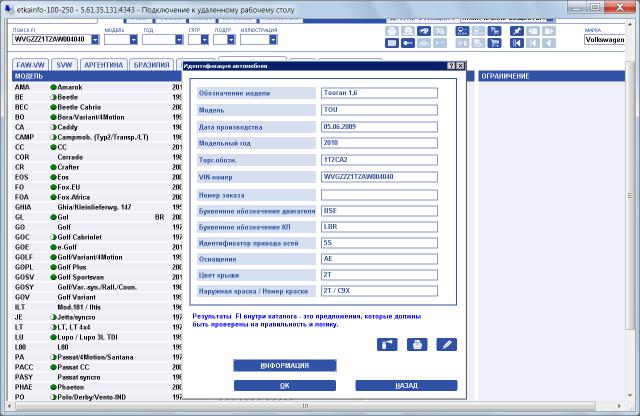640x416 pixels.
Task: Open the ПОДГР dropdown
Action: tap(231, 40)
